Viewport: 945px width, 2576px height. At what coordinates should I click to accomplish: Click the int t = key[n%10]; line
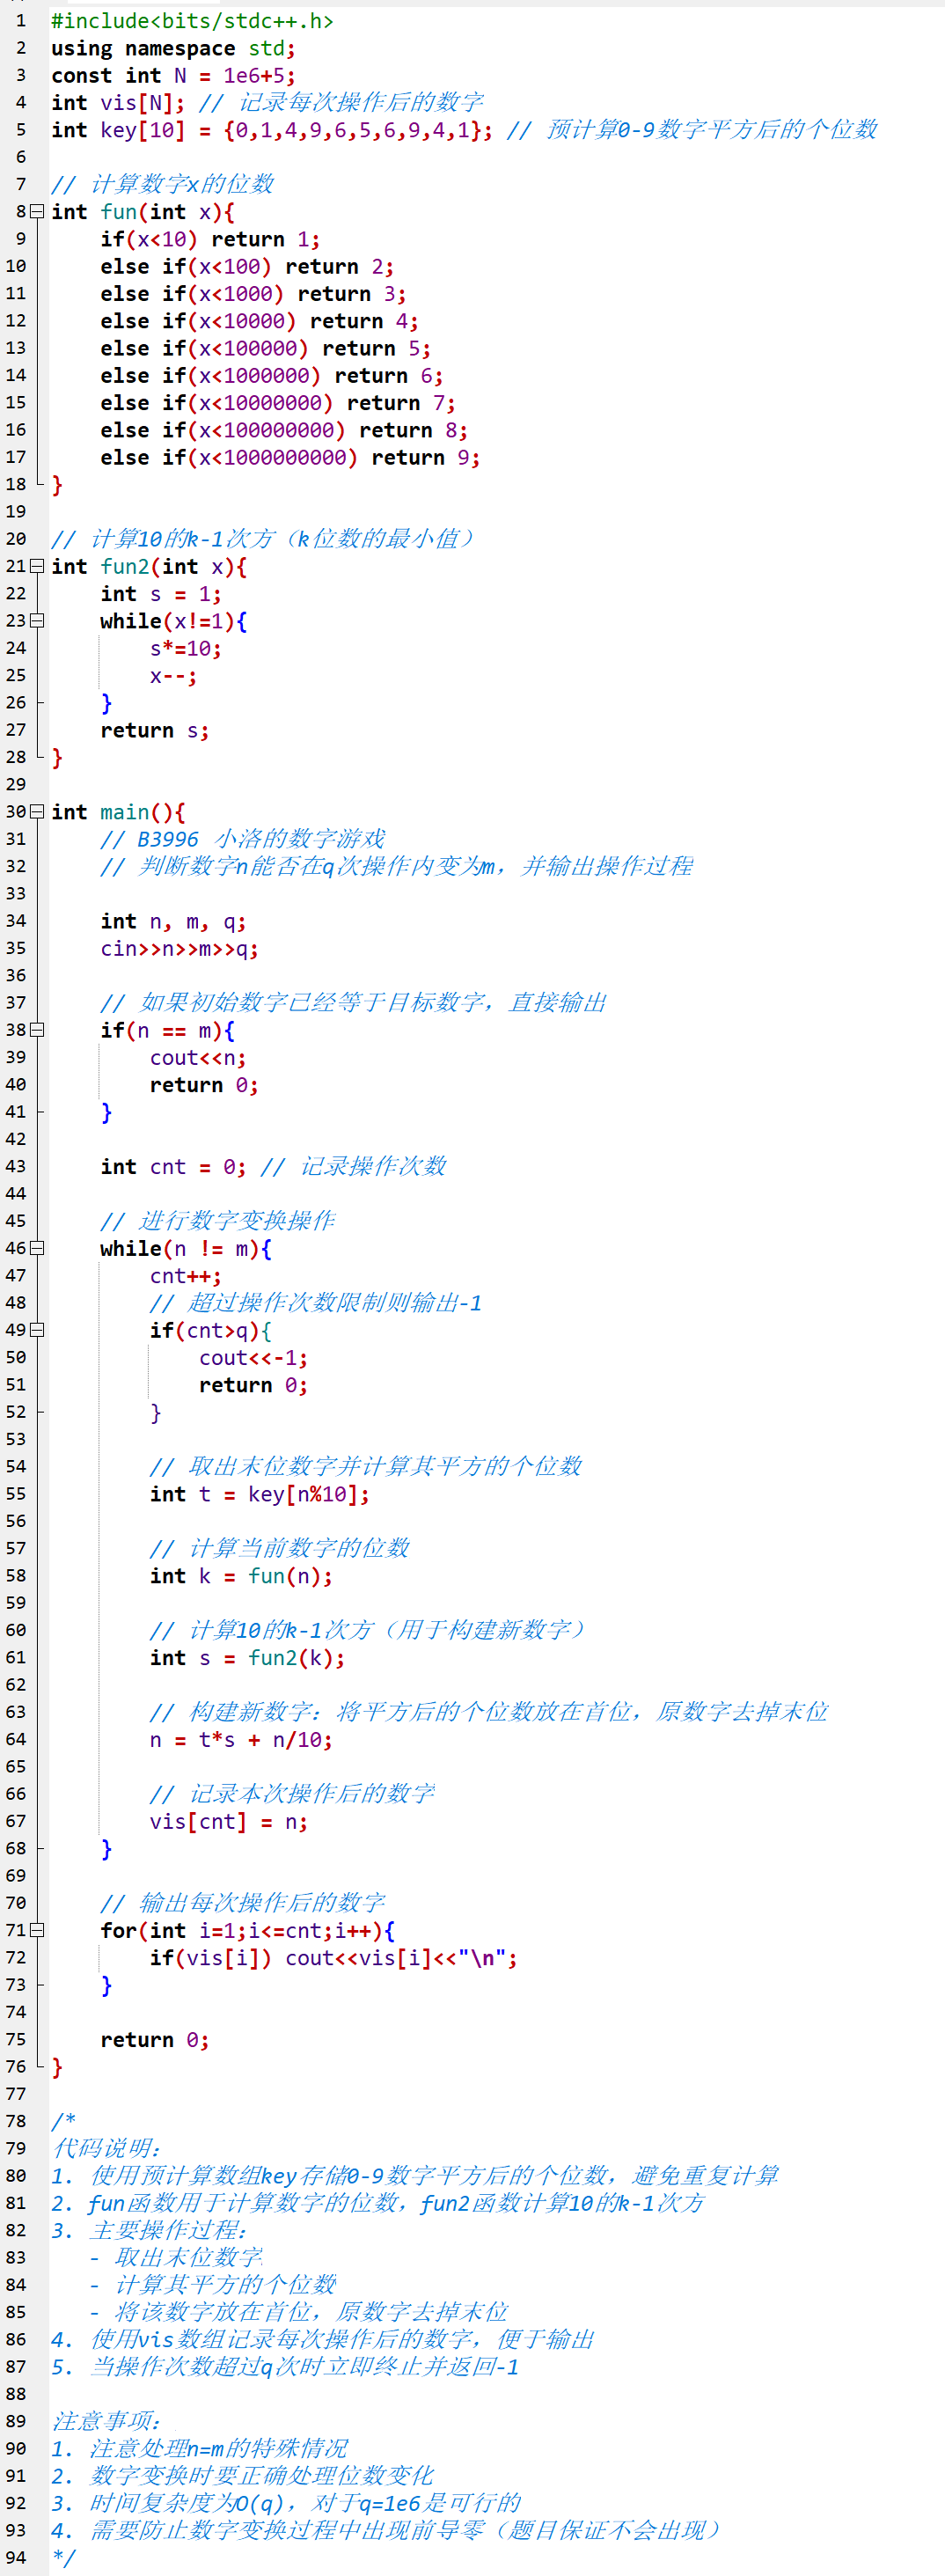coord(260,1494)
